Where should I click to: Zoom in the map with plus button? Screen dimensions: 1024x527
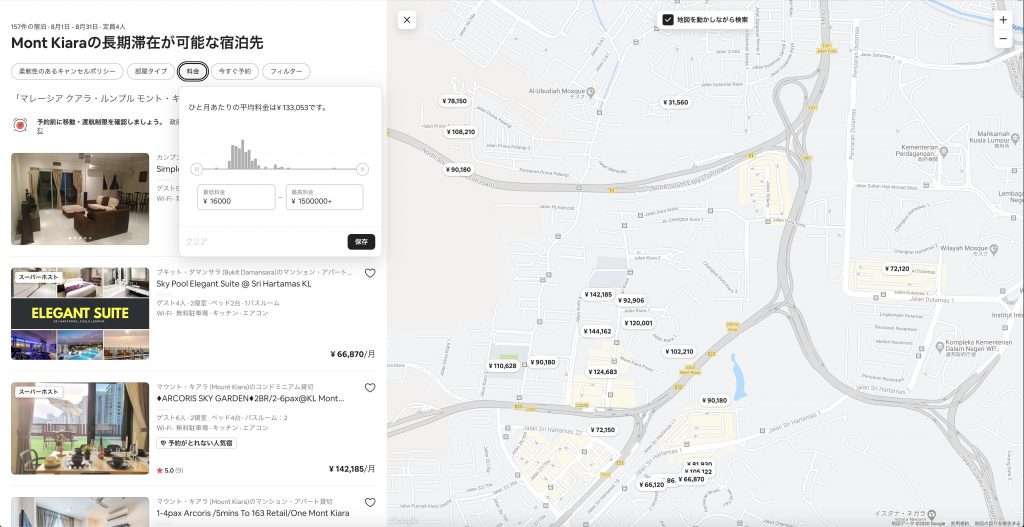click(1003, 20)
